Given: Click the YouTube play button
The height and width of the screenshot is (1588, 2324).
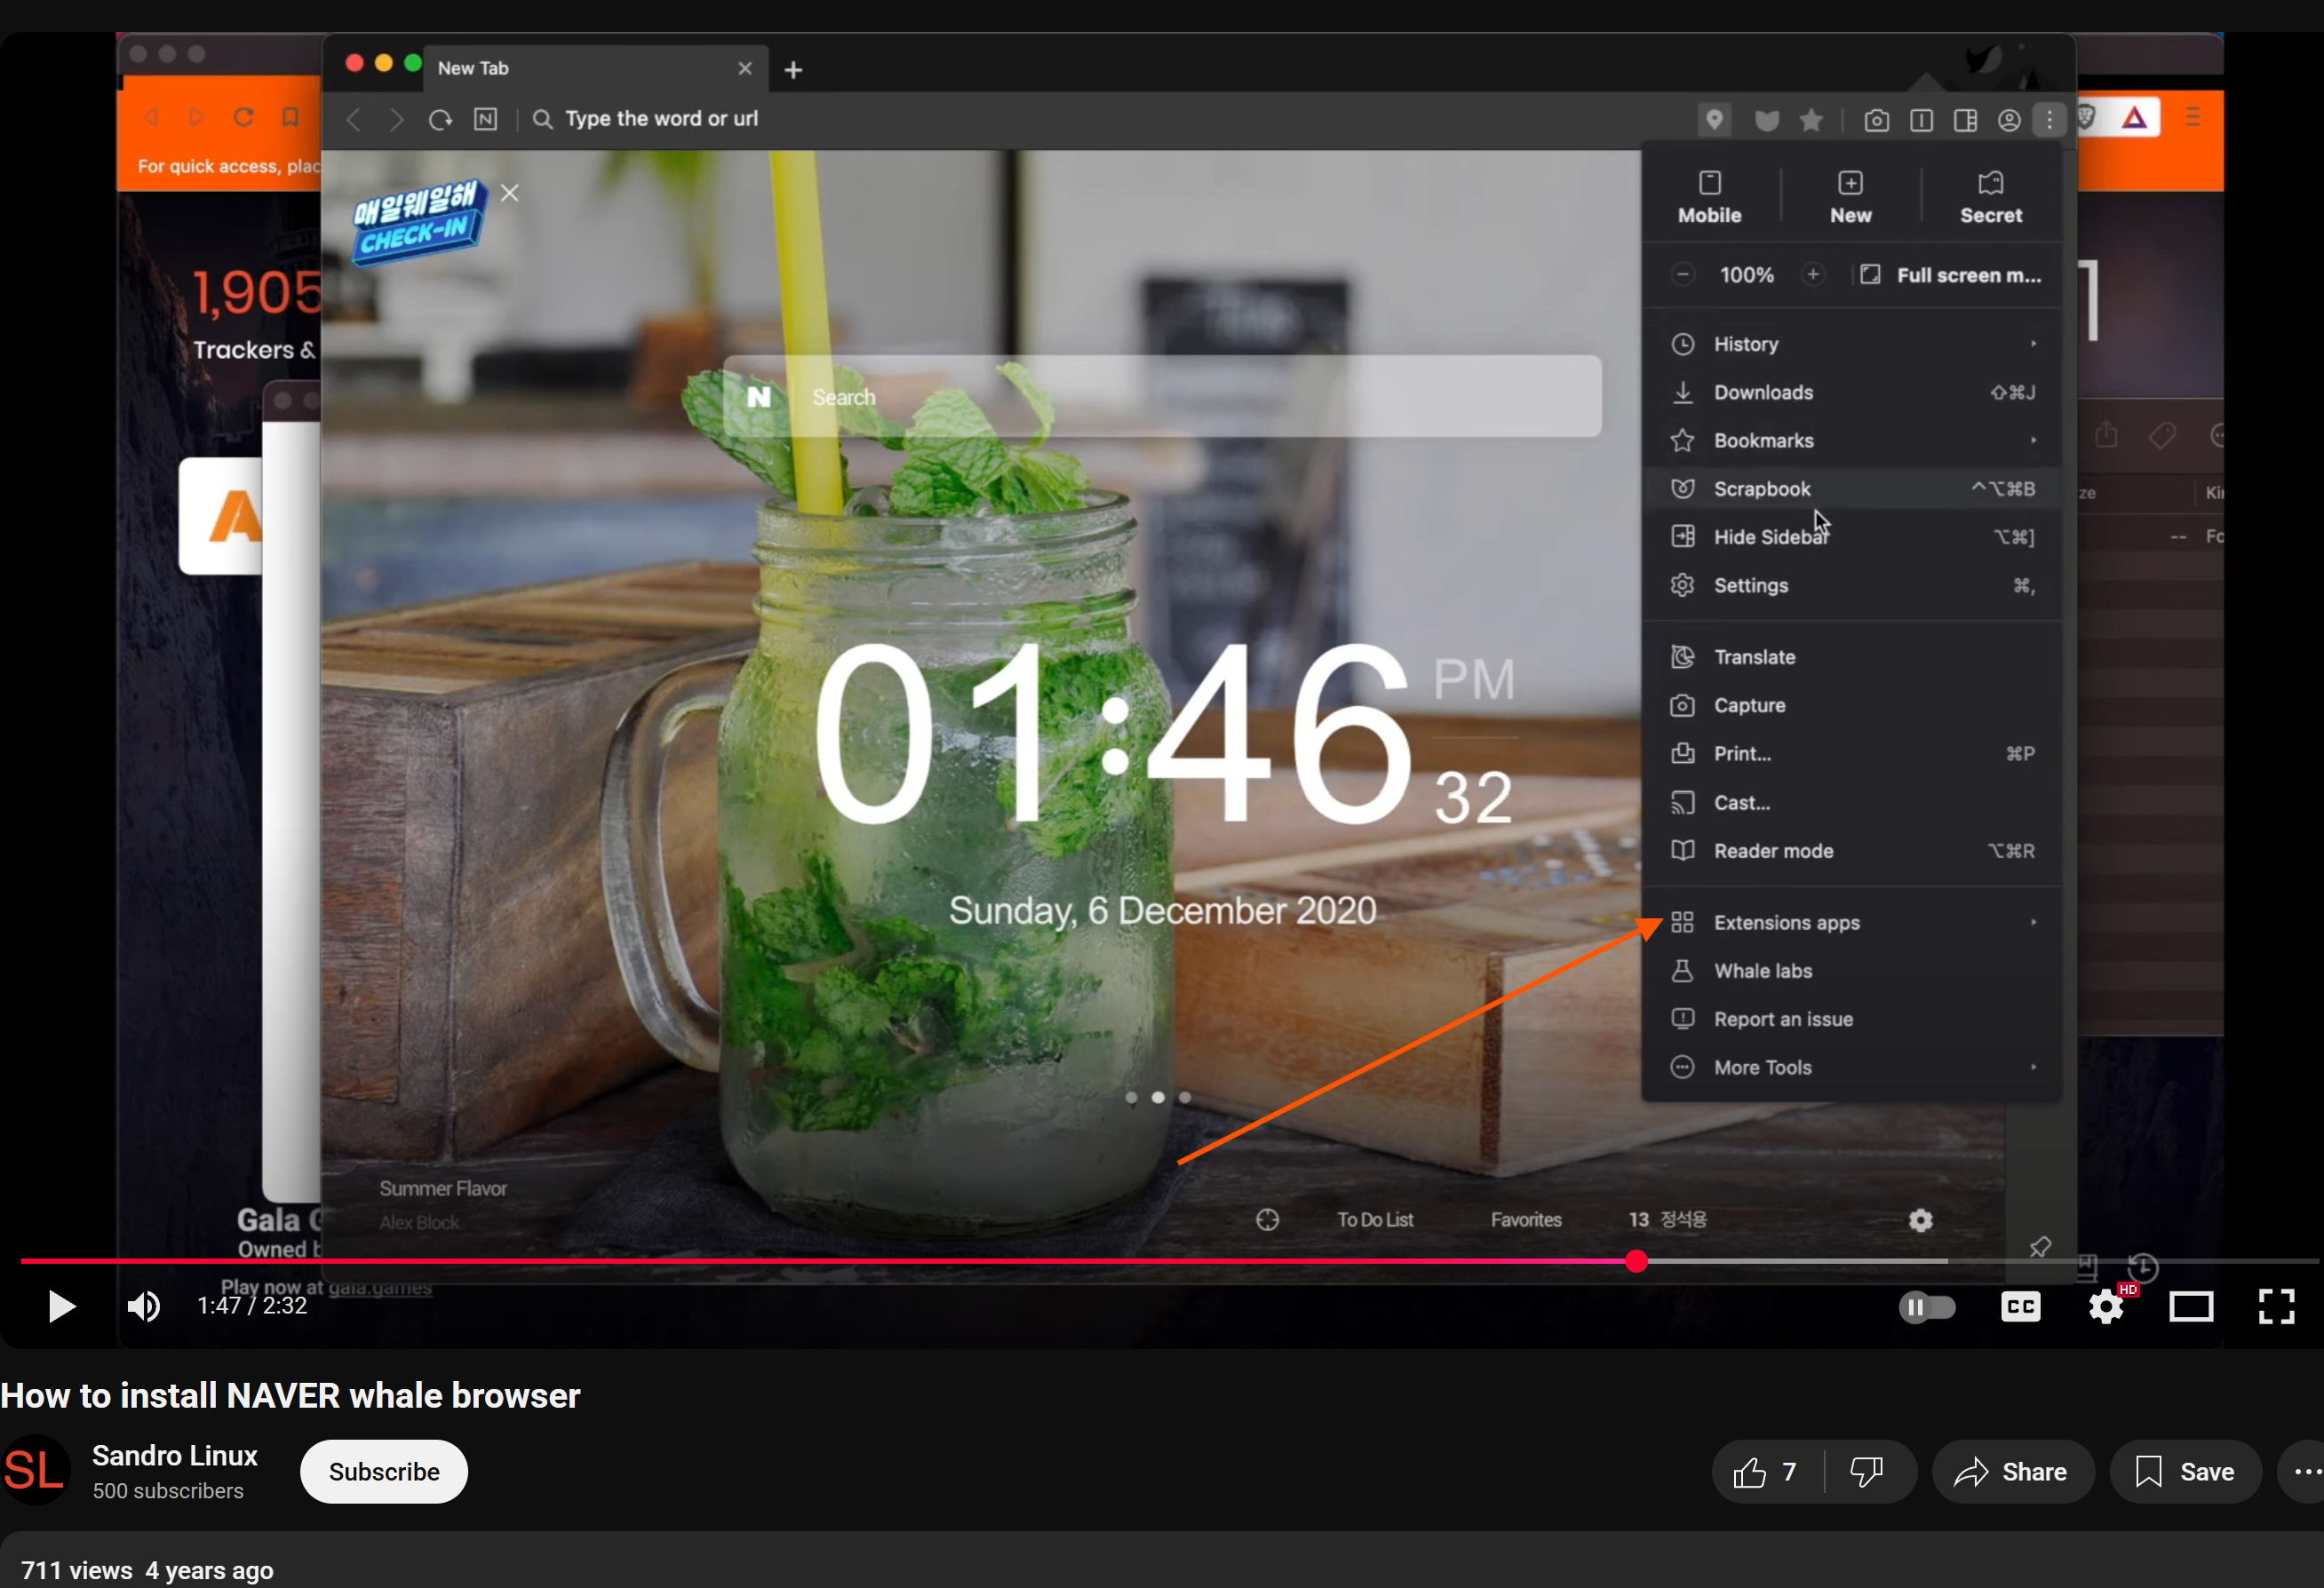Looking at the screenshot, I should click(61, 1306).
